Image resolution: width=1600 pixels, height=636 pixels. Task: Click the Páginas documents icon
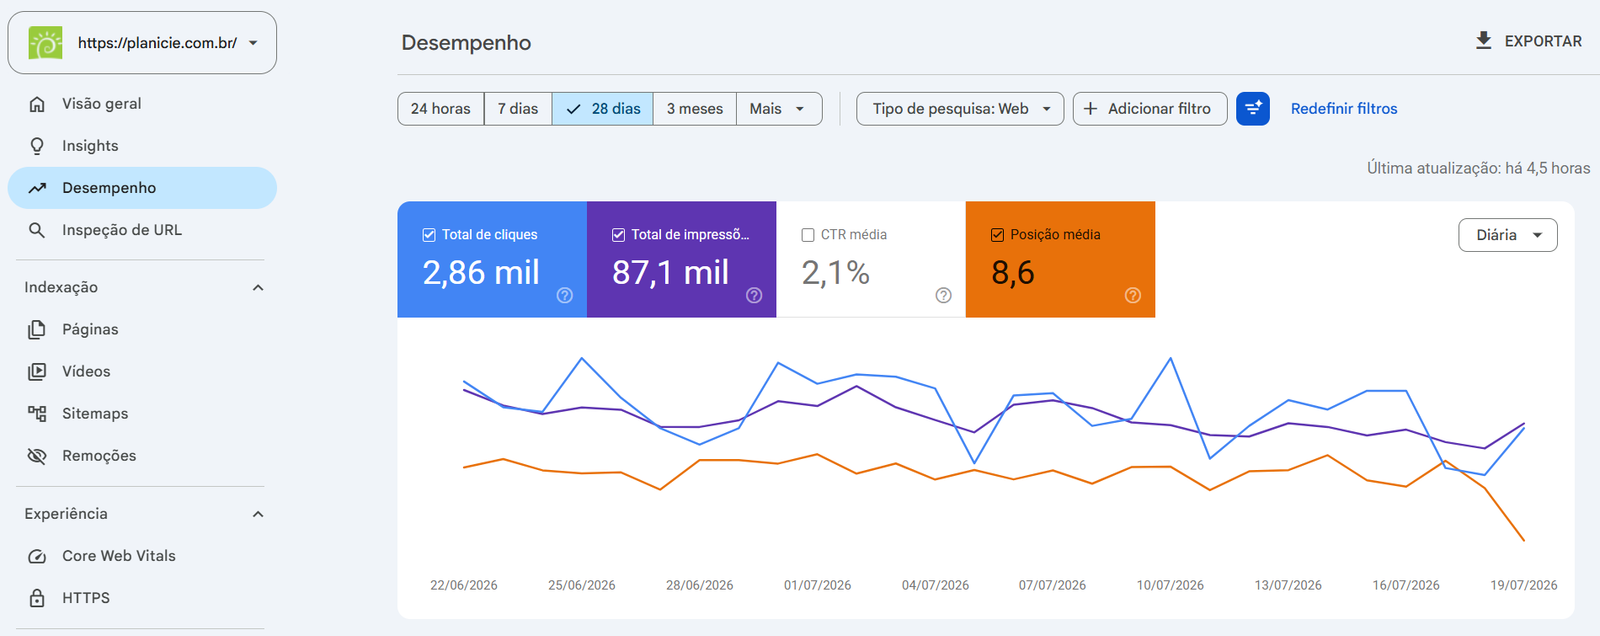pyautogui.click(x=37, y=330)
